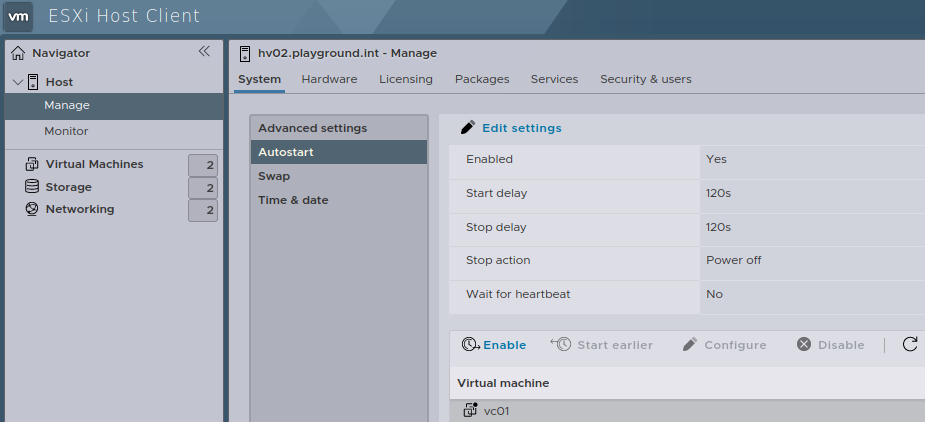
Task: Select Host in the Navigator tree
Action: pyautogui.click(x=59, y=82)
